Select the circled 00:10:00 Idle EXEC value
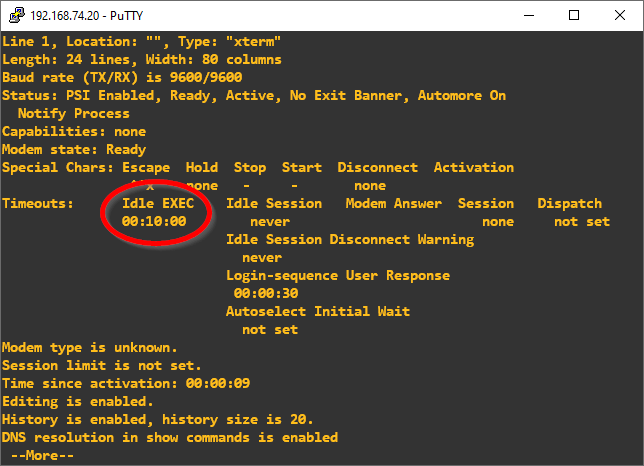 tap(154, 222)
